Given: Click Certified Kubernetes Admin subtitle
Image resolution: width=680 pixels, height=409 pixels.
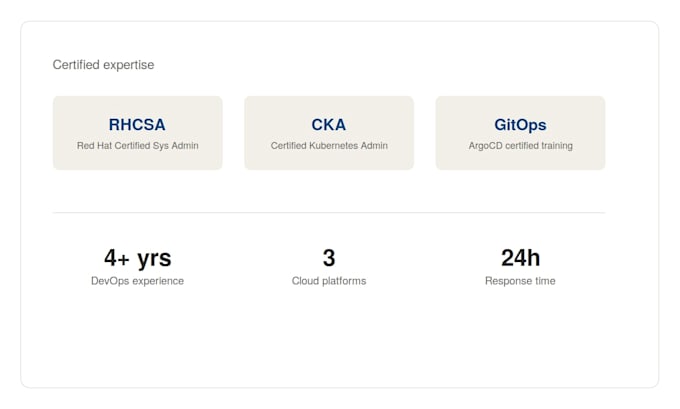Looking at the screenshot, I should coord(329,146).
